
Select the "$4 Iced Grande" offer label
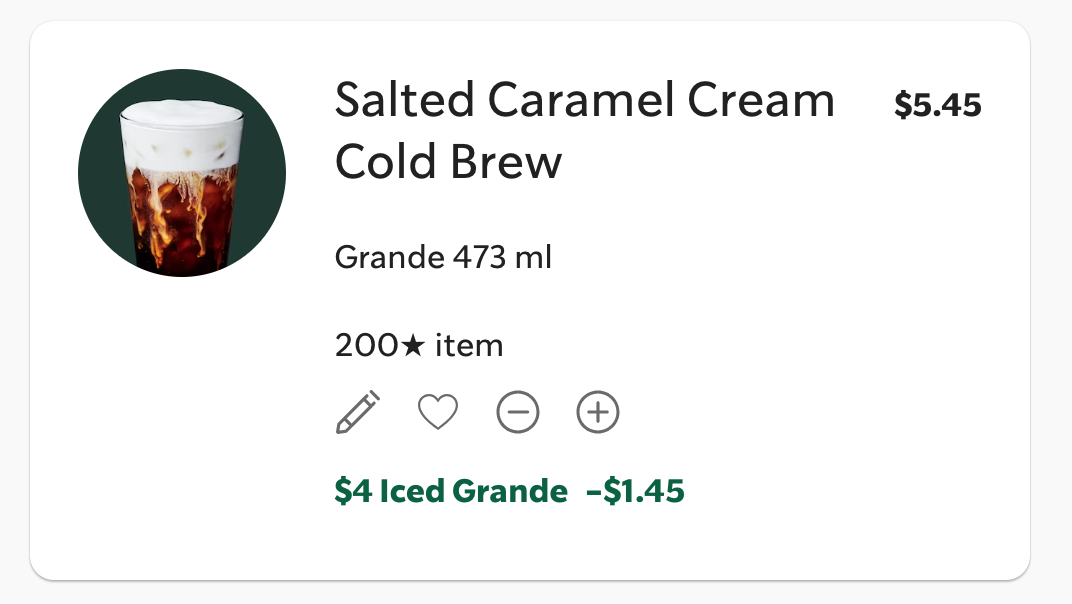[451, 491]
